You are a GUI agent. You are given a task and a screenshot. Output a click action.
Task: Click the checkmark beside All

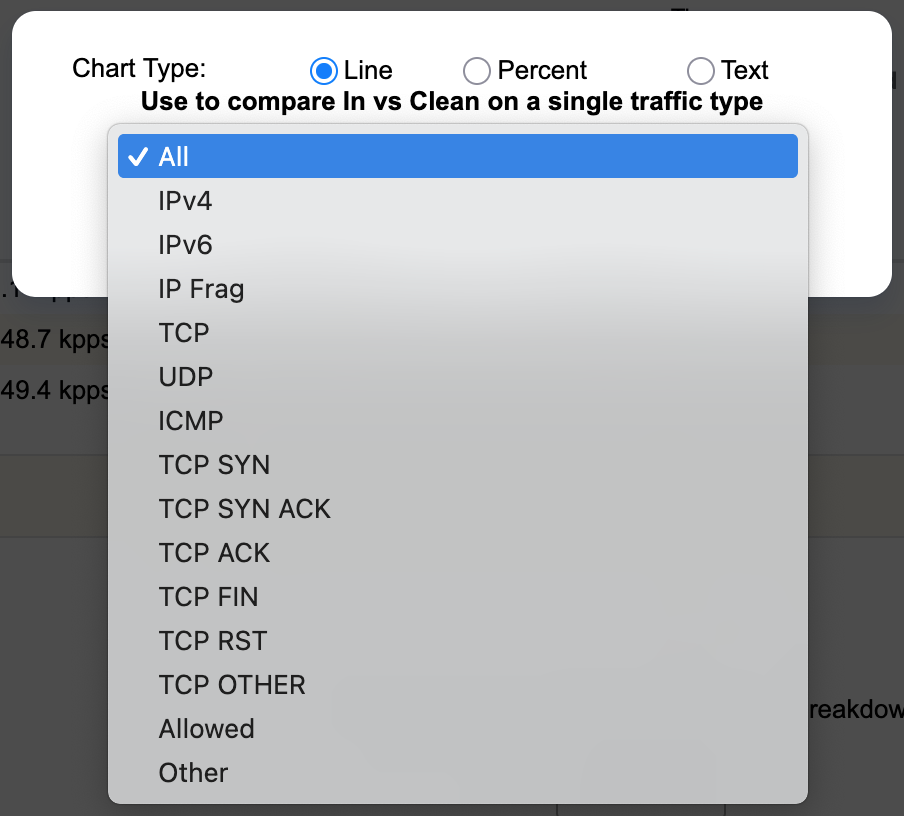pos(138,156)
